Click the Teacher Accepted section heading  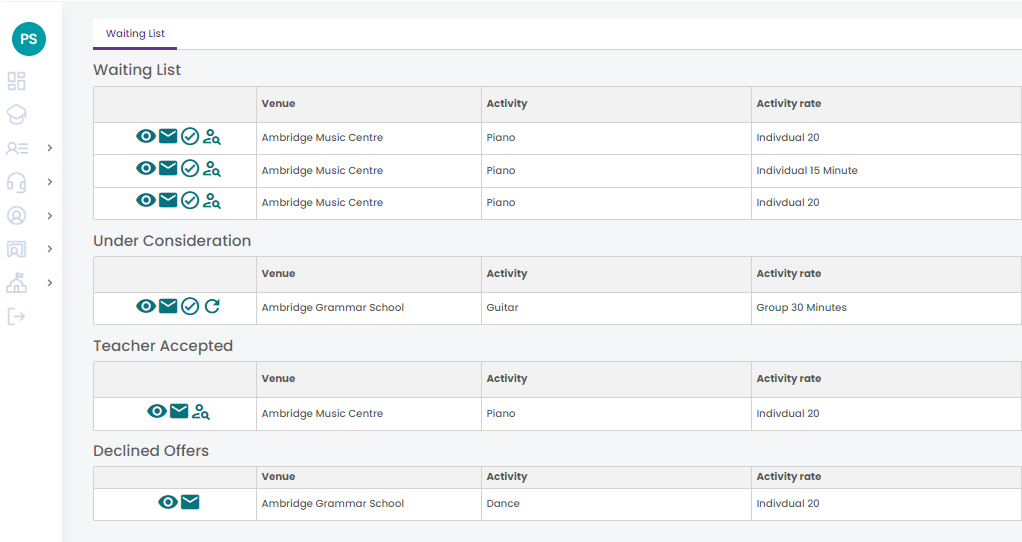point(163,346)
